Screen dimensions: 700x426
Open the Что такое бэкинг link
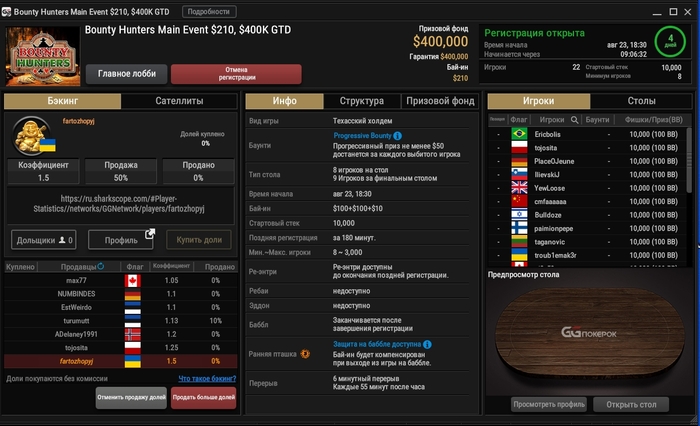click(207, 379)
